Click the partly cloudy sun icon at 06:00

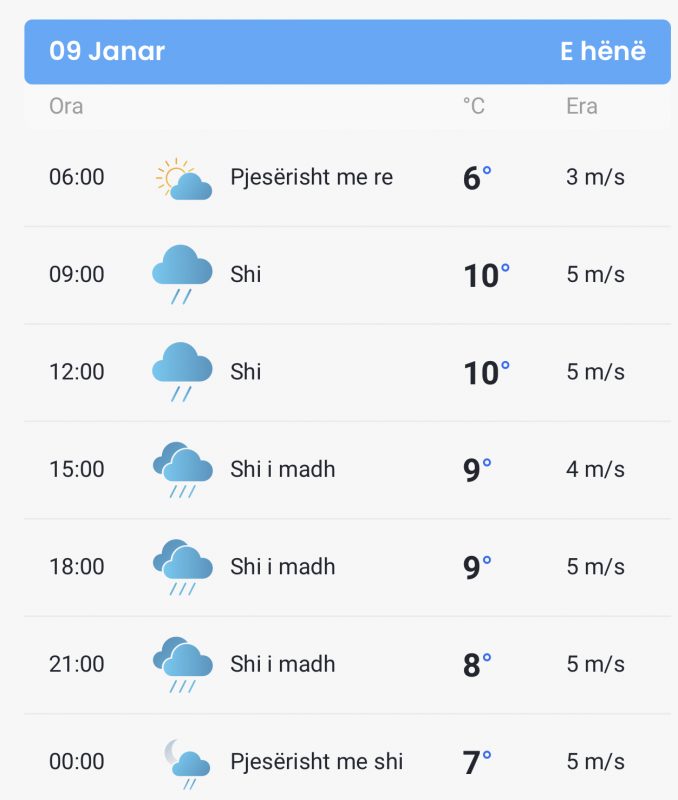pyautogui.click(x=184, y=179)
